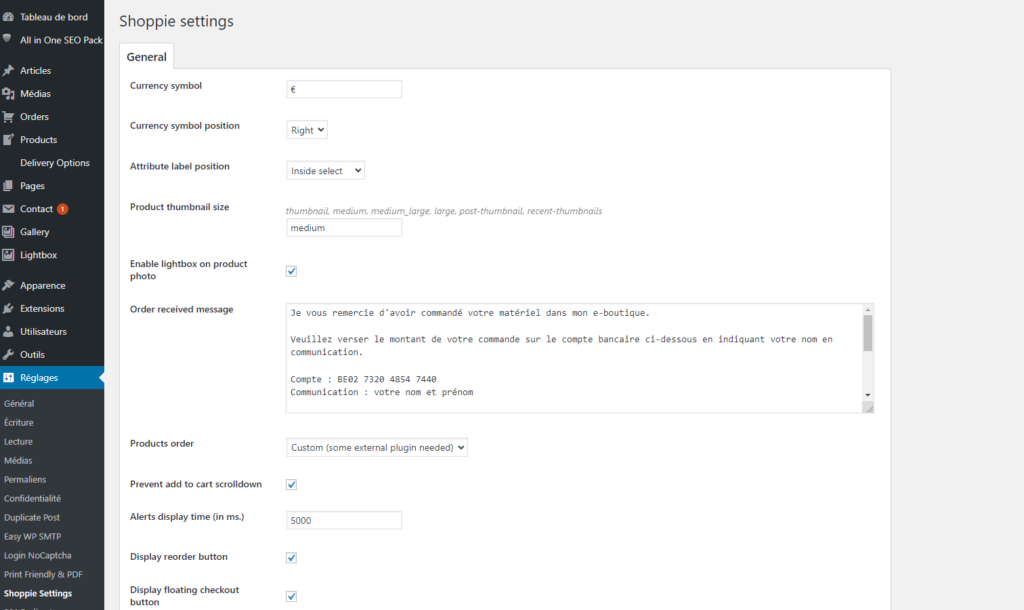Click the Réglages settings icon
Viewport: 1024px width, 610px height.
pos(8,377)
